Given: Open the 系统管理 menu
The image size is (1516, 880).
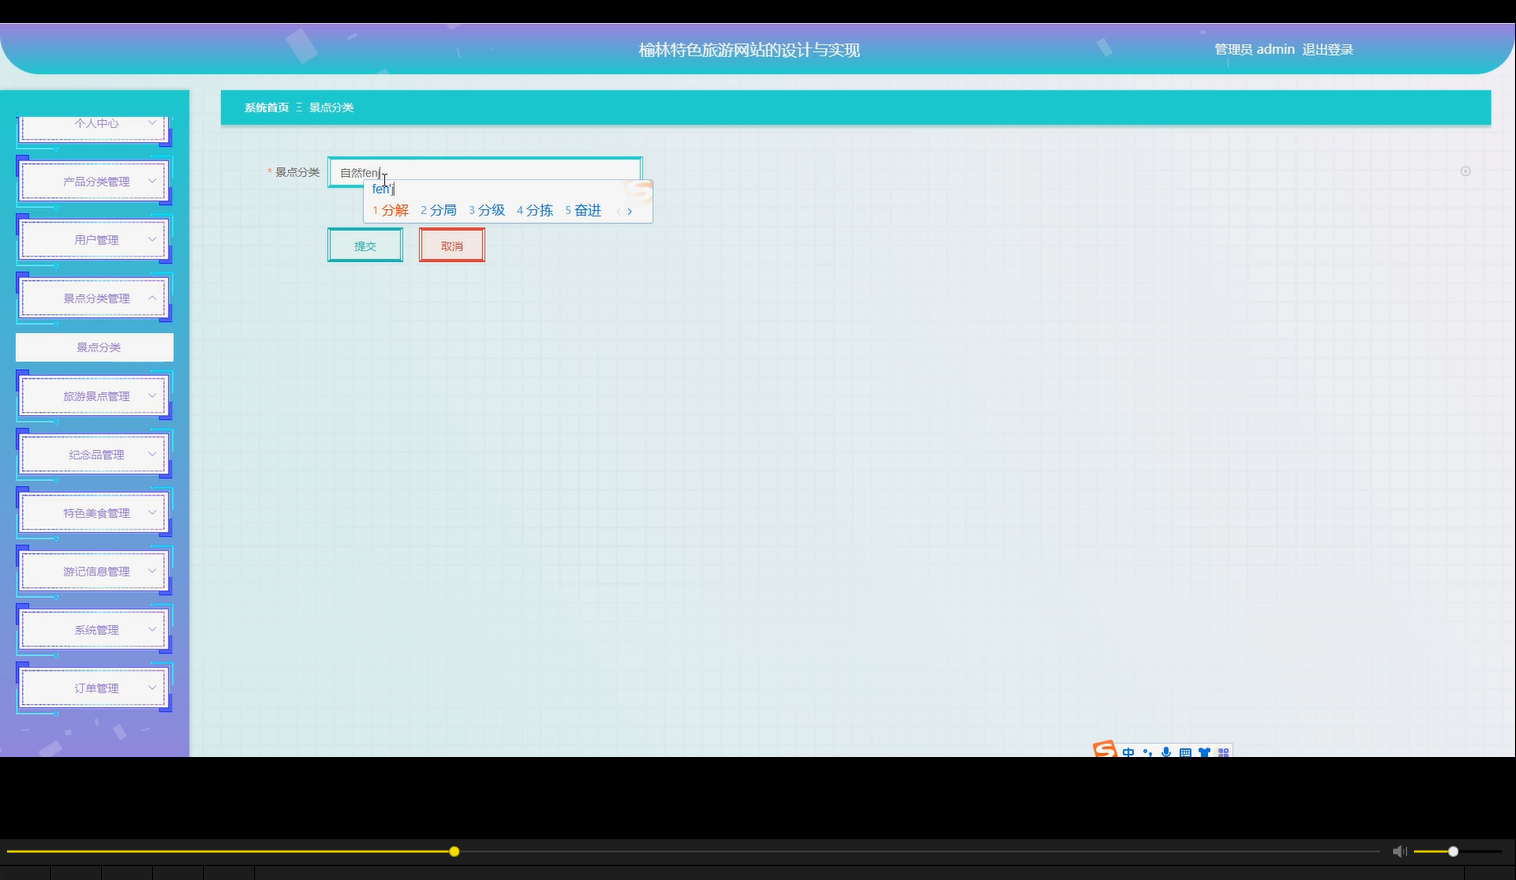Looking at the screenshot, I should pos(94,630).
